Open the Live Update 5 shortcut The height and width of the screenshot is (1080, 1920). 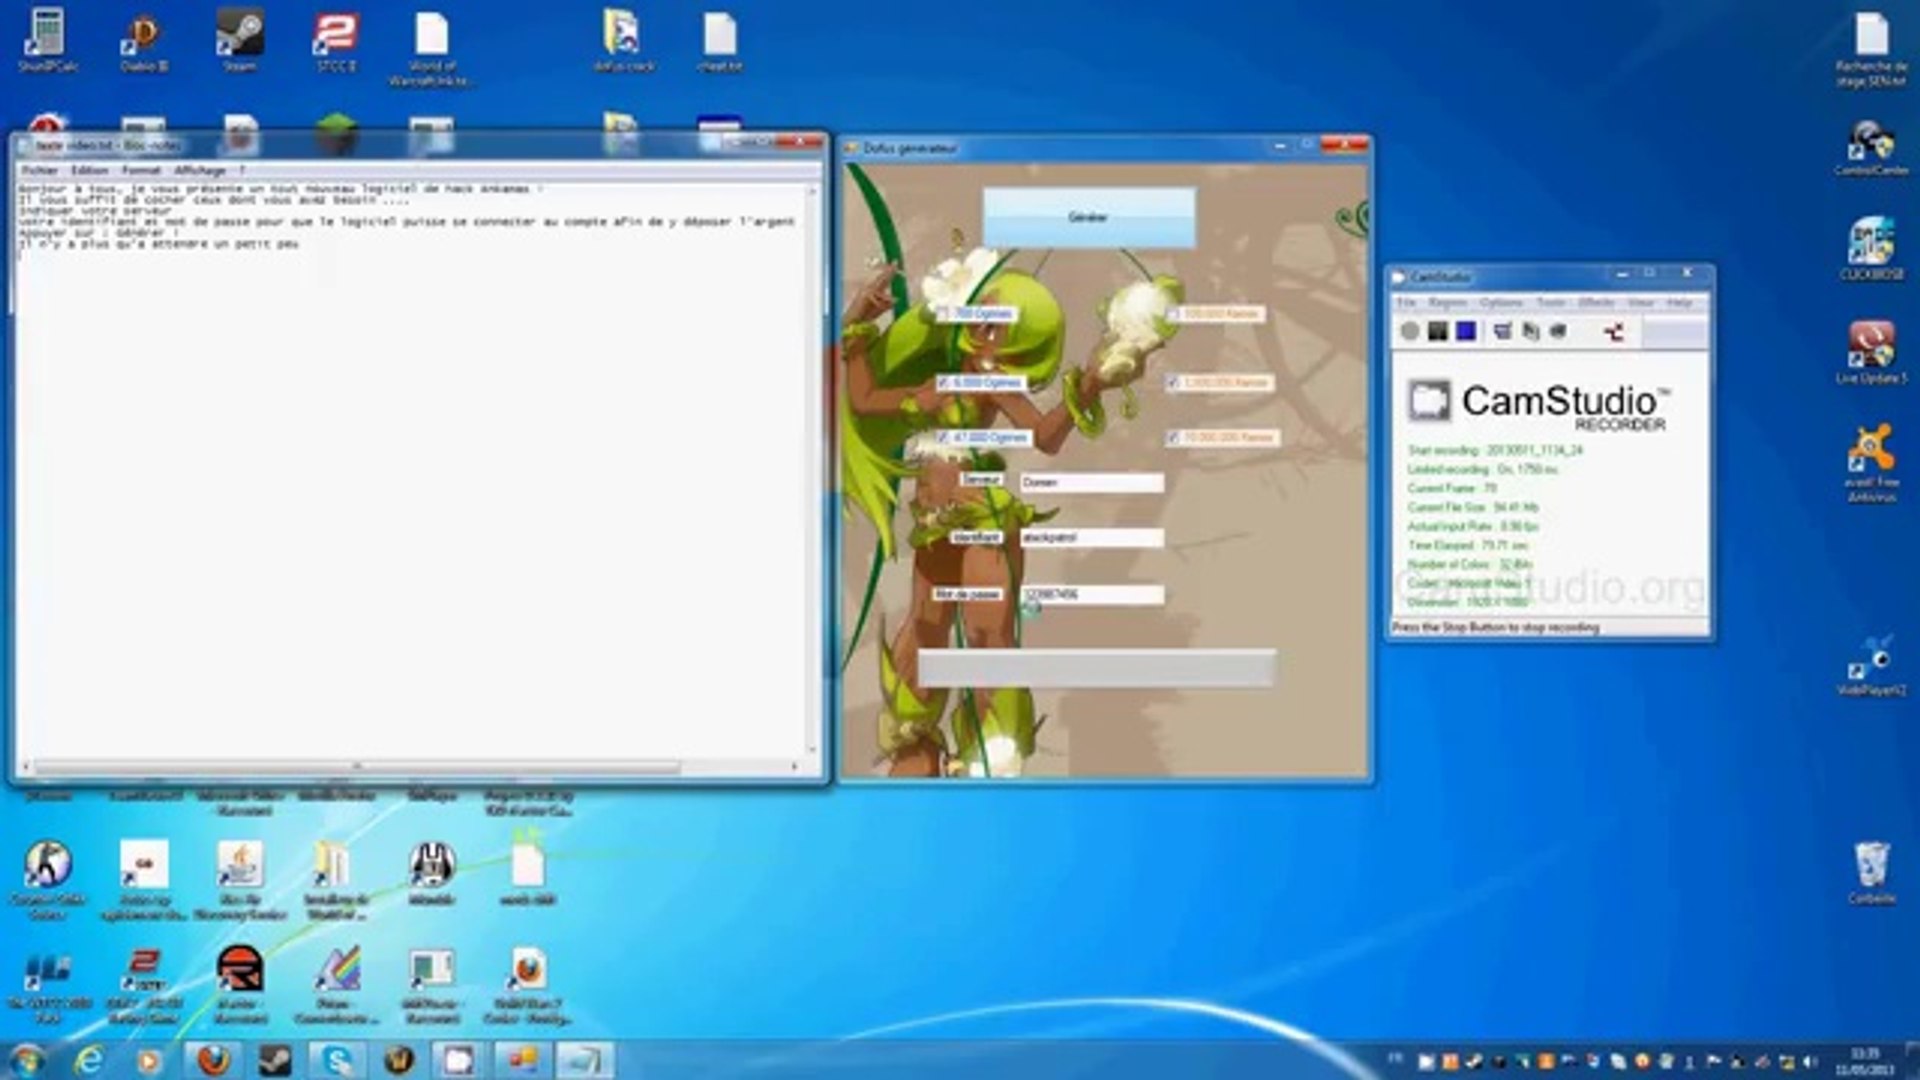coord(1871,352)
